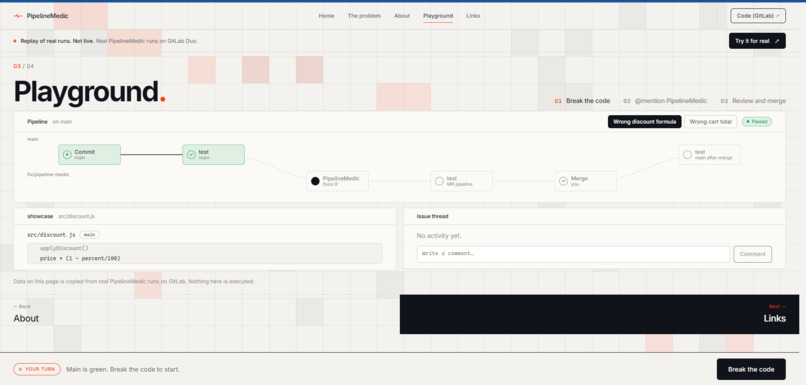The image size is (806, 385).
Task: Click the PipelineMedic pulse logo icon
Action: point(17,16)
